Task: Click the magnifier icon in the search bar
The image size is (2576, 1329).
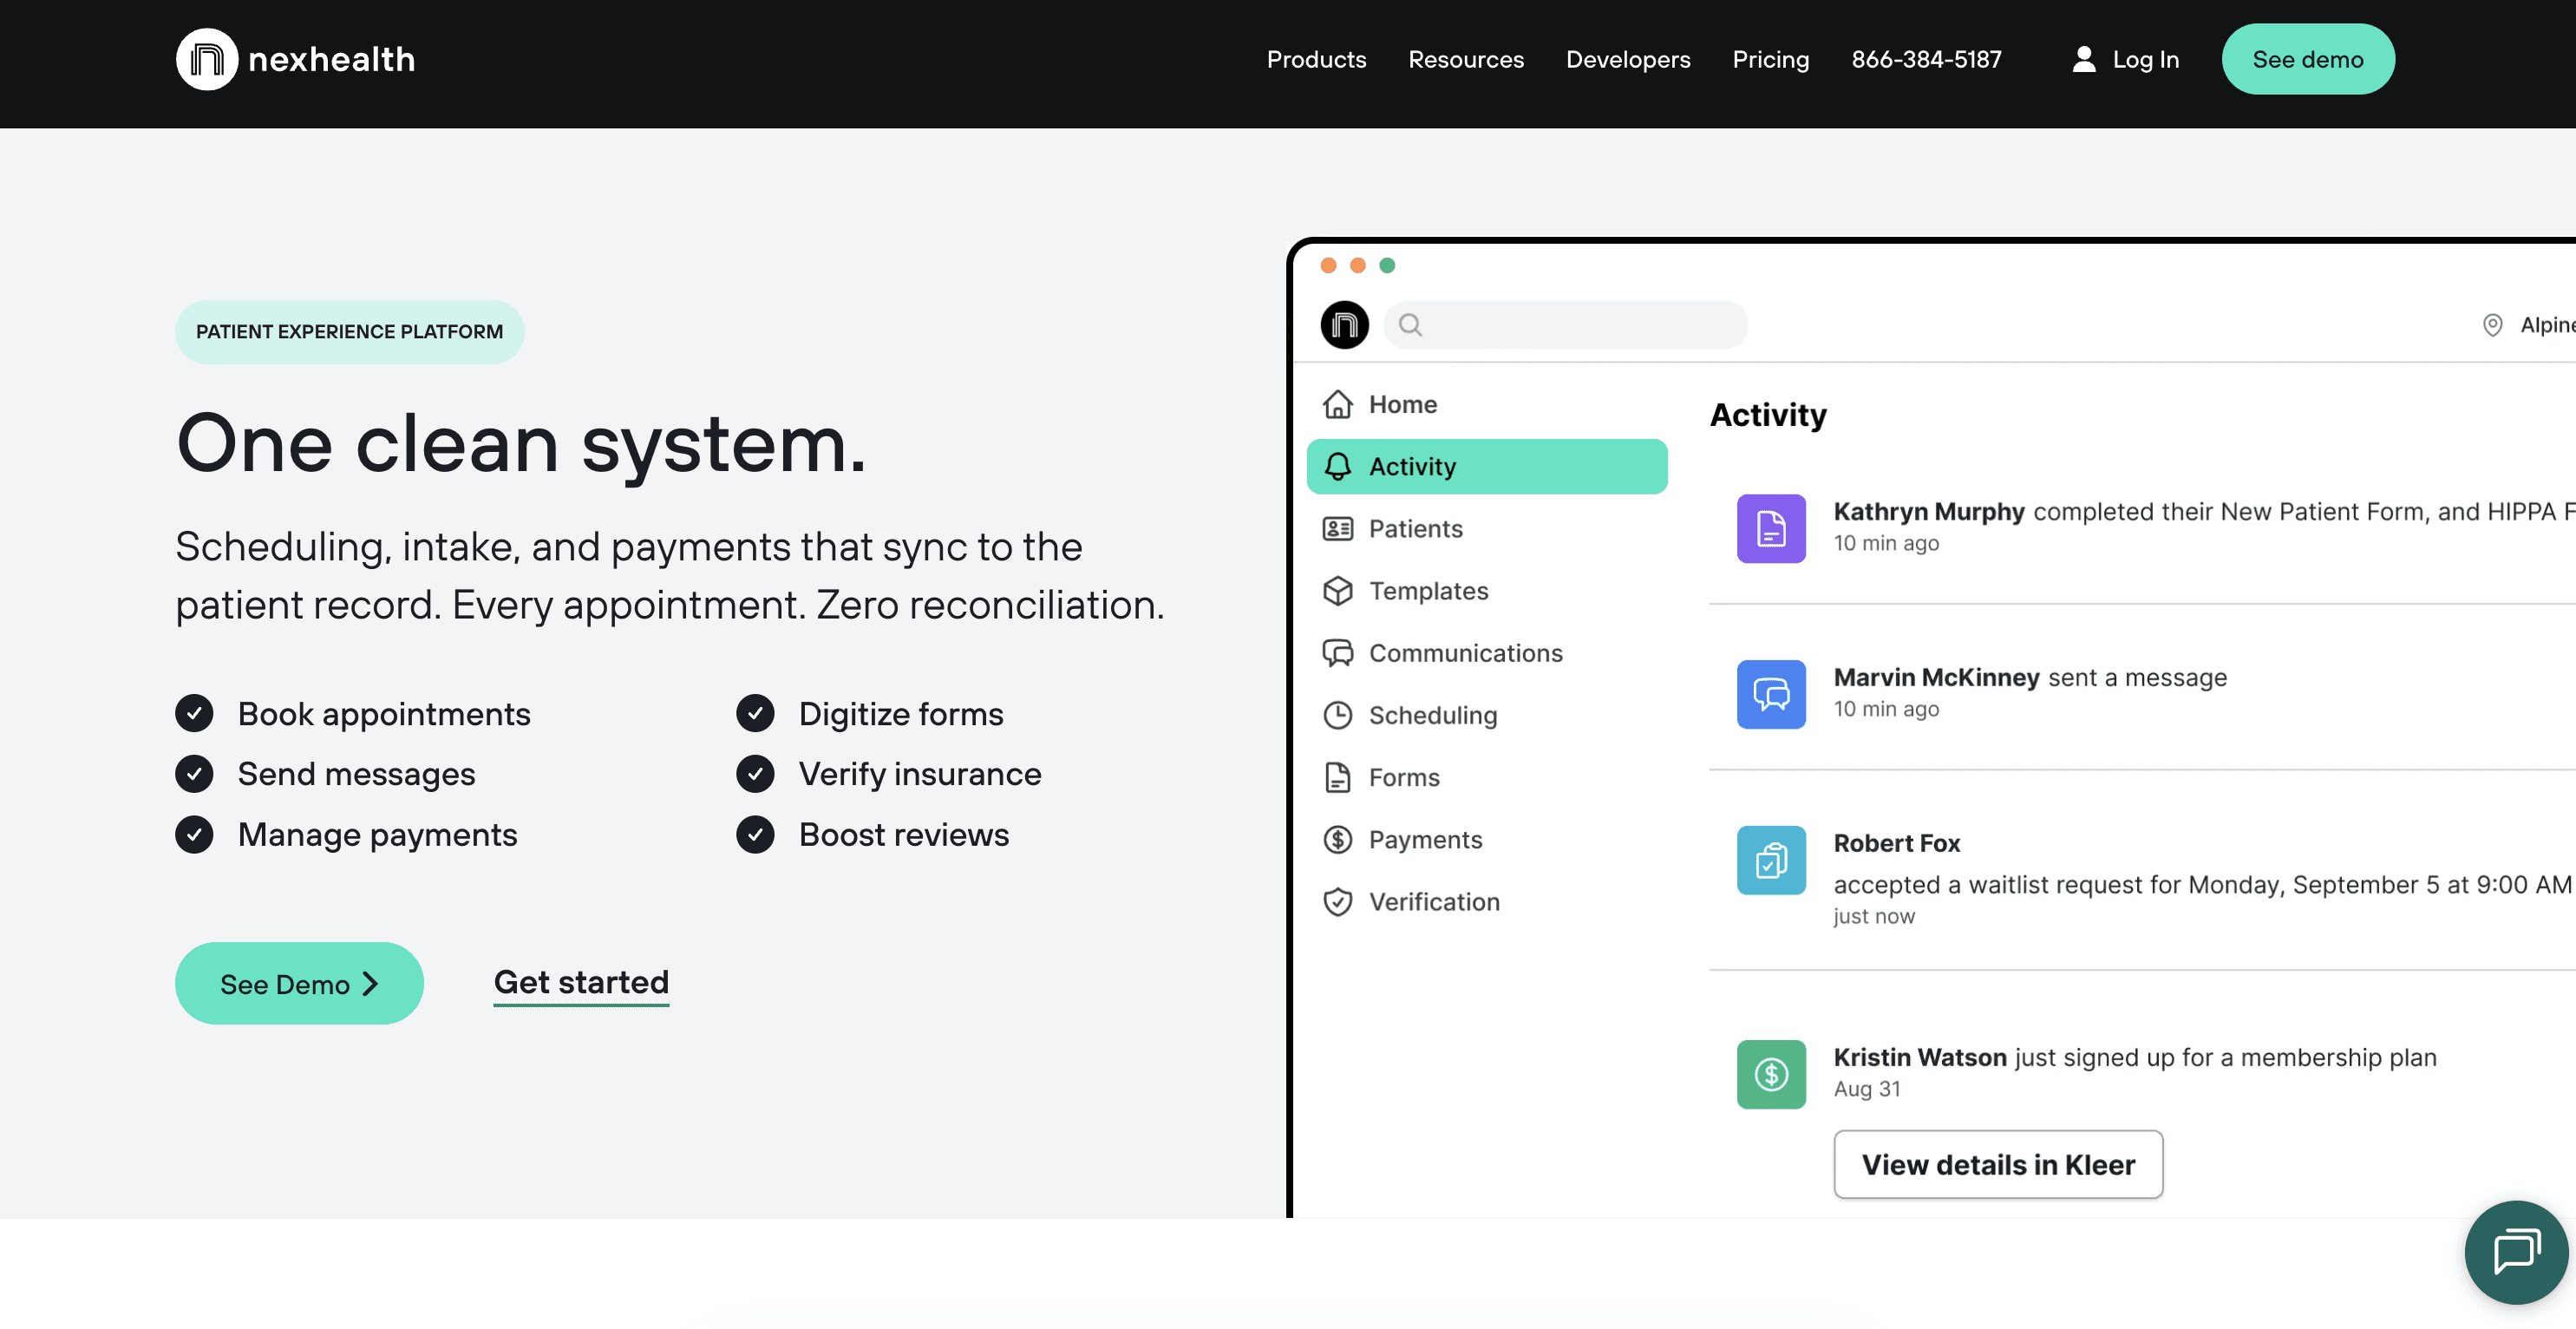Action: pyautogui.click(x=1410, y=325)
